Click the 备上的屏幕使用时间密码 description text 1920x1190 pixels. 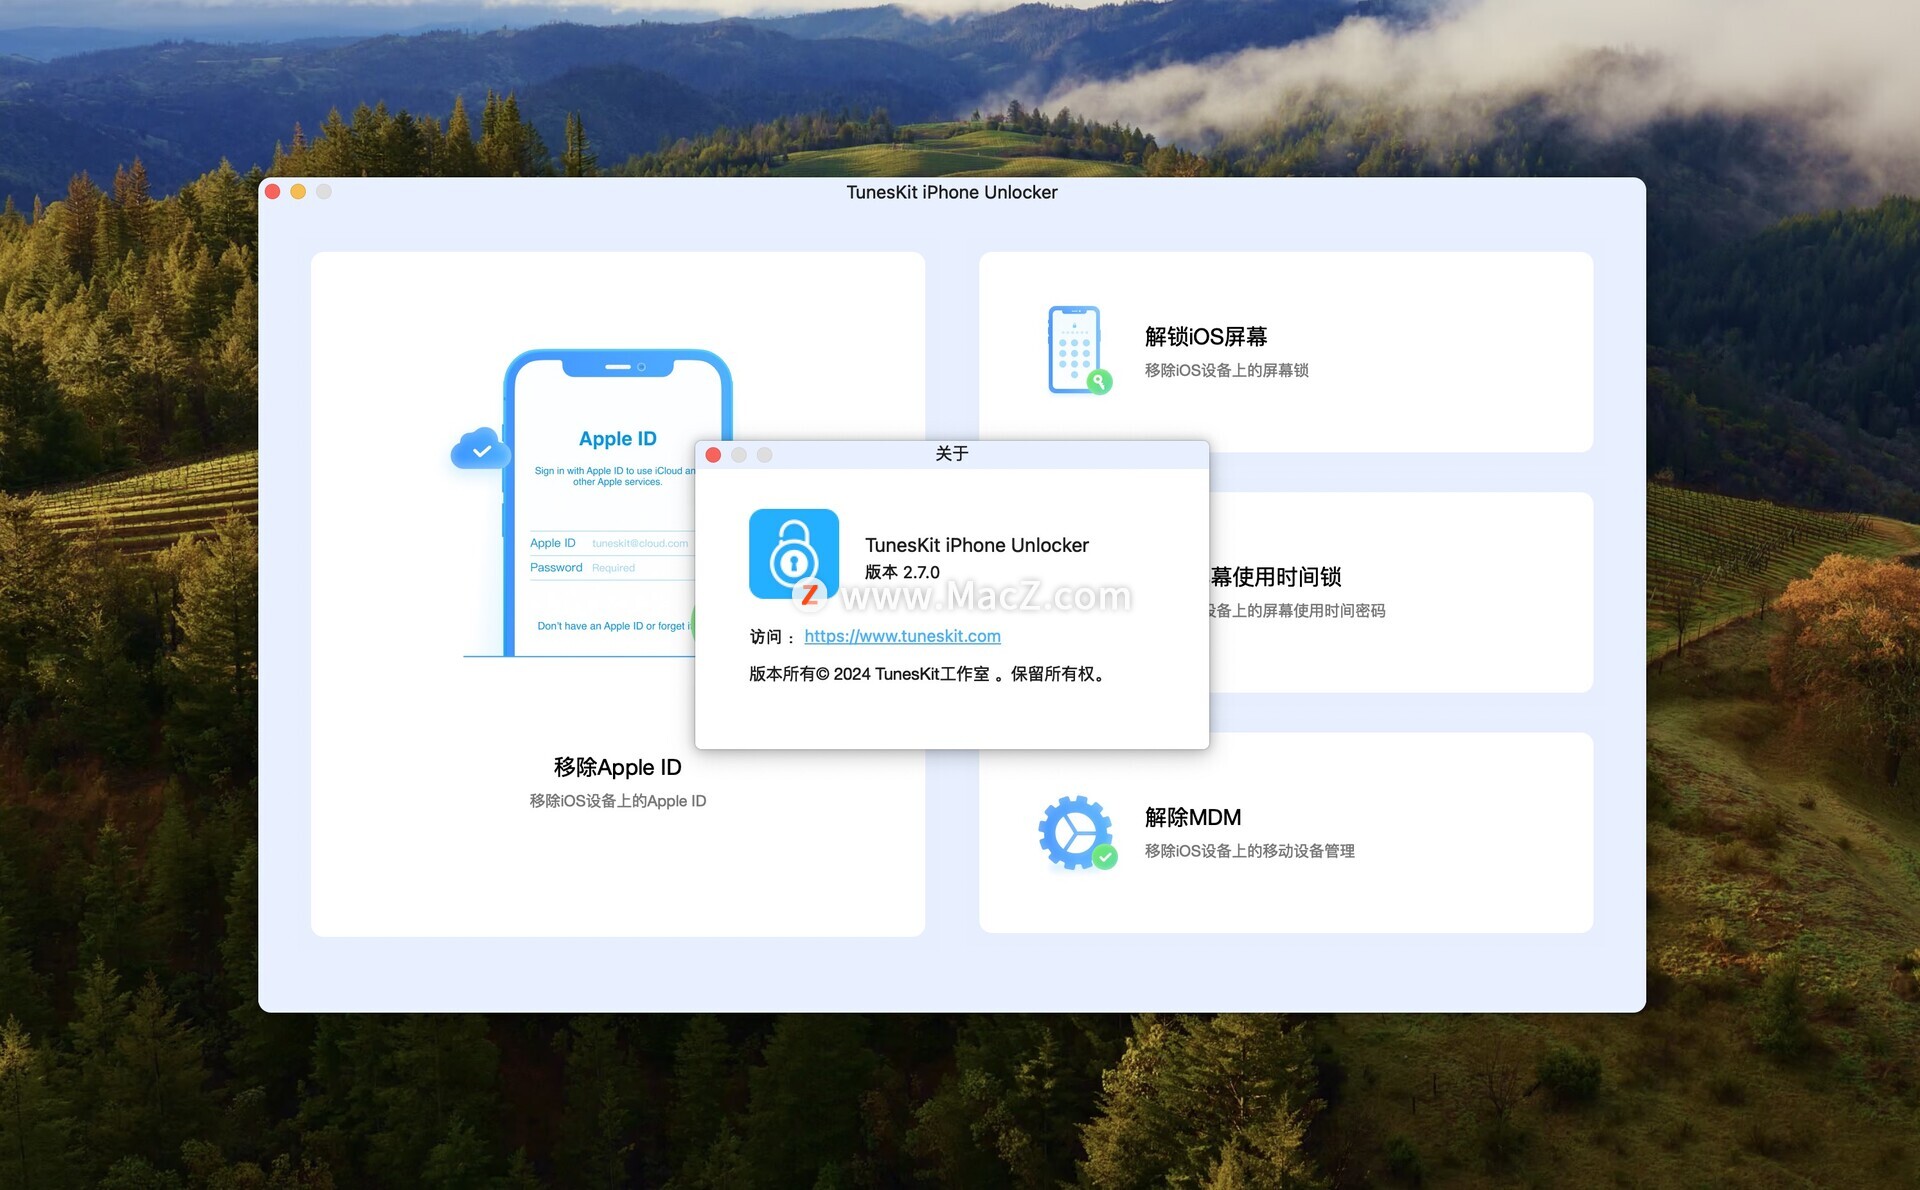pyautogui.click(x=1297, y=611)
